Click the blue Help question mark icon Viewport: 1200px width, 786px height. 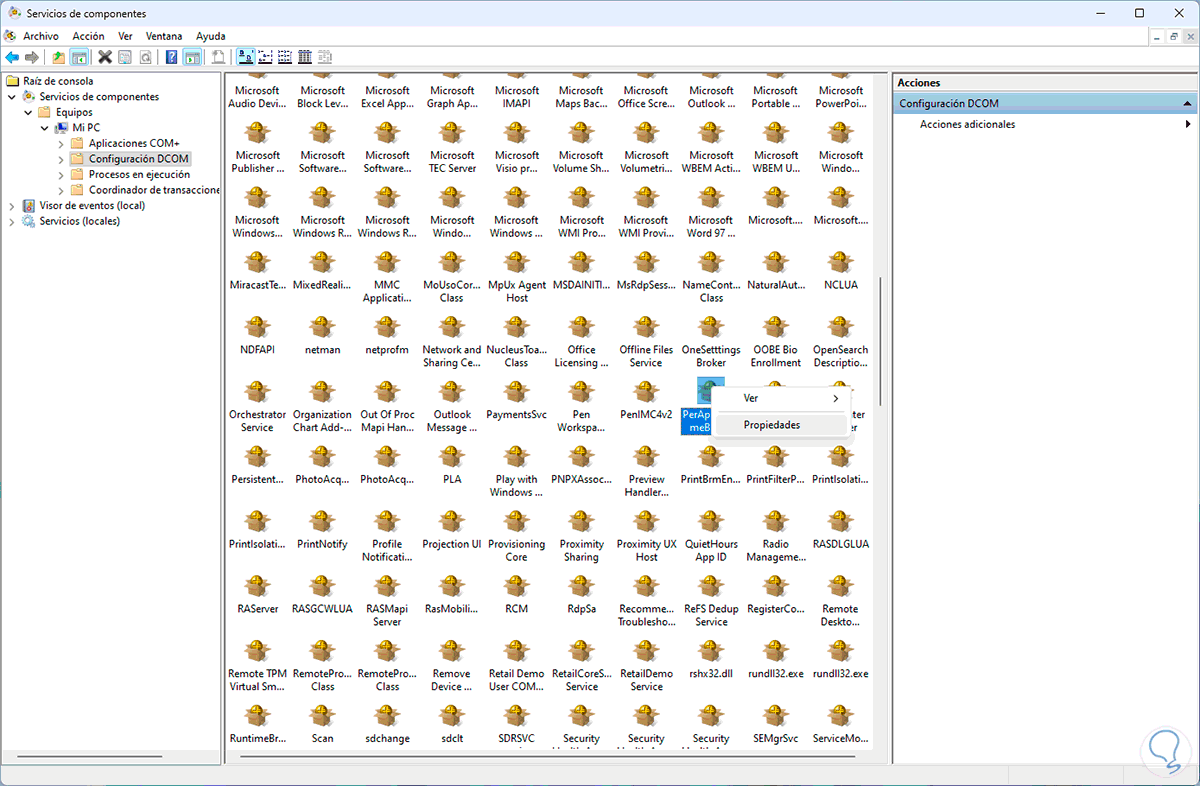172,57
